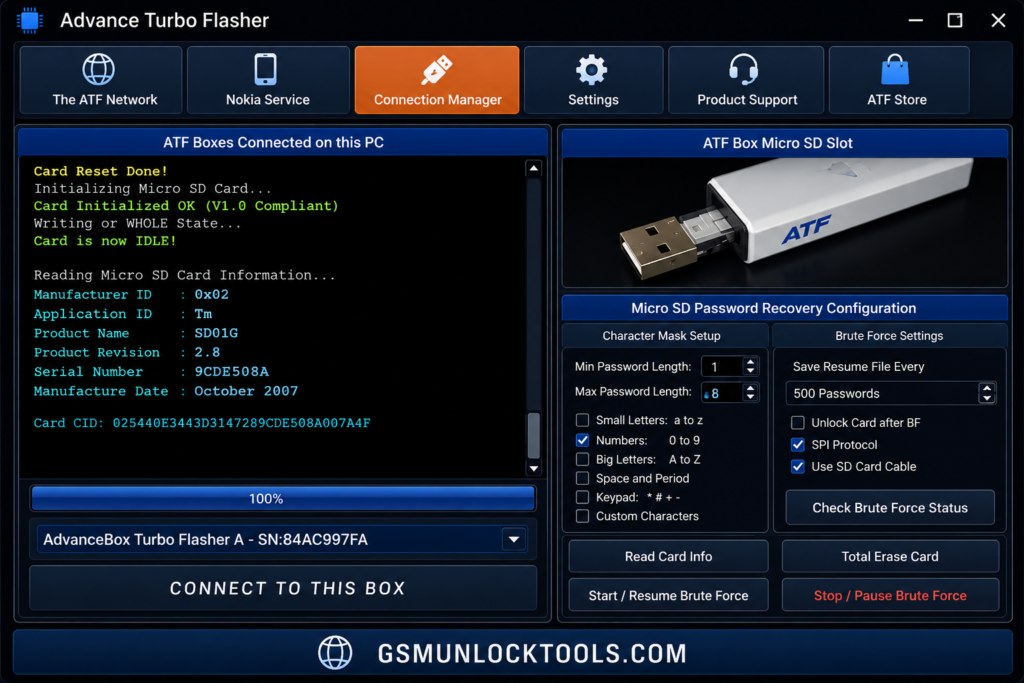Screen dimensions: 1024x683
Task: Enable Unlock Card after BF
Action: pyautogui.click(x=797, y=422)
